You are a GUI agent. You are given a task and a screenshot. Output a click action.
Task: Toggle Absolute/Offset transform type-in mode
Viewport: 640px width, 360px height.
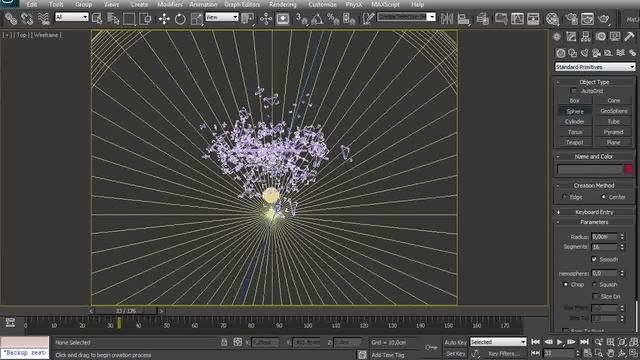(x=238, y=342)
